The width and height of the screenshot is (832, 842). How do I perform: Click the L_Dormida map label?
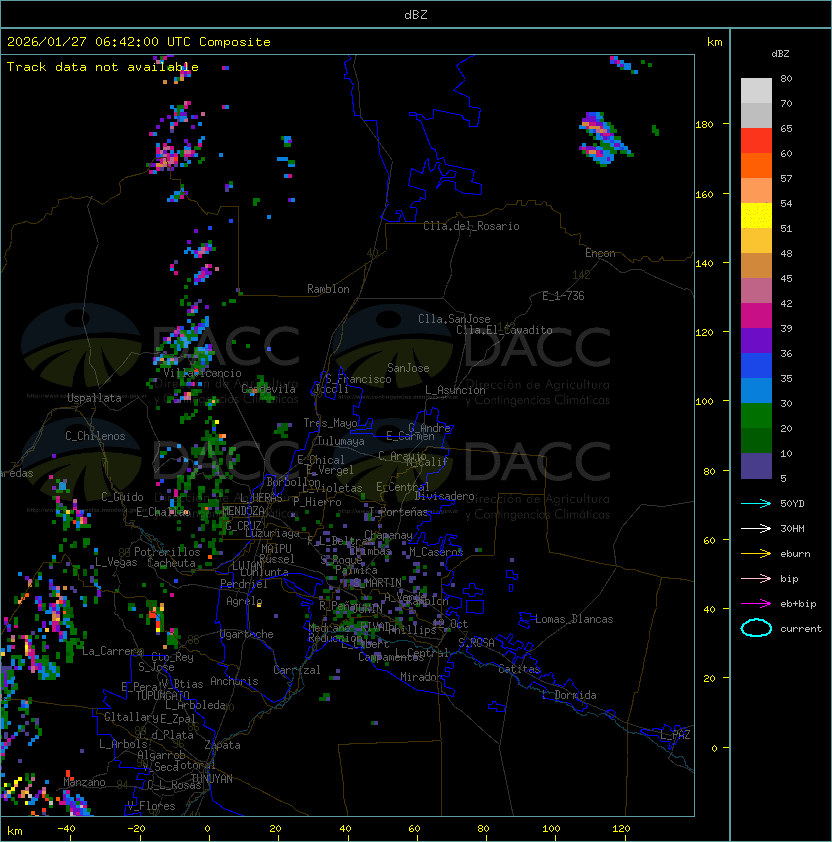coord(569,695)
